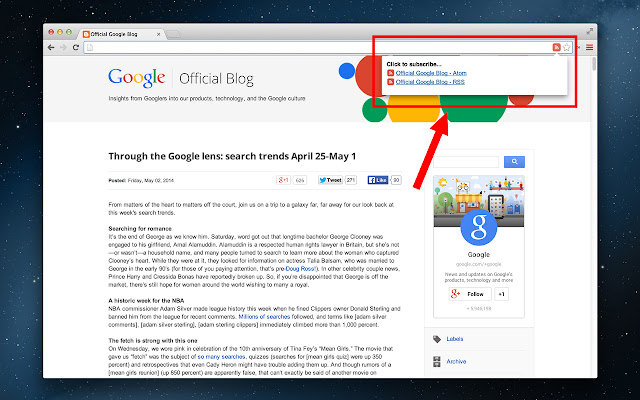This screenshot has height=400, width=640.
Task: Open the post title about search trends
Action: [232, 156]
